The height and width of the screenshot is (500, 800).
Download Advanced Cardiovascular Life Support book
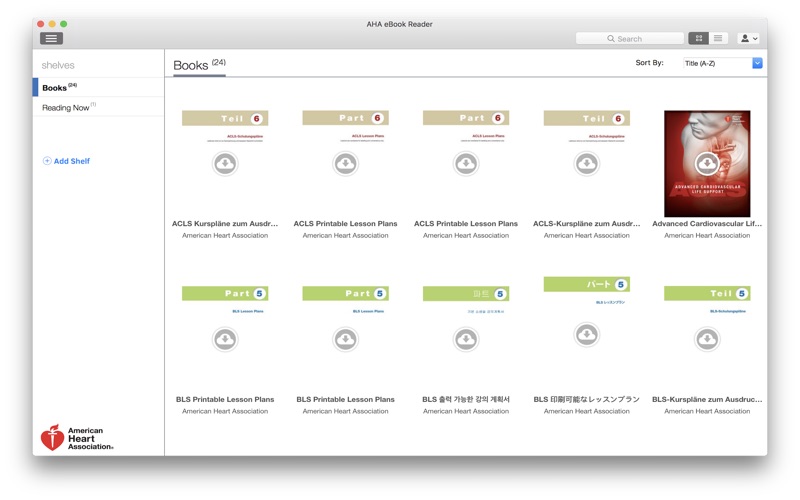pyautogui.click(x=707, y=164)
